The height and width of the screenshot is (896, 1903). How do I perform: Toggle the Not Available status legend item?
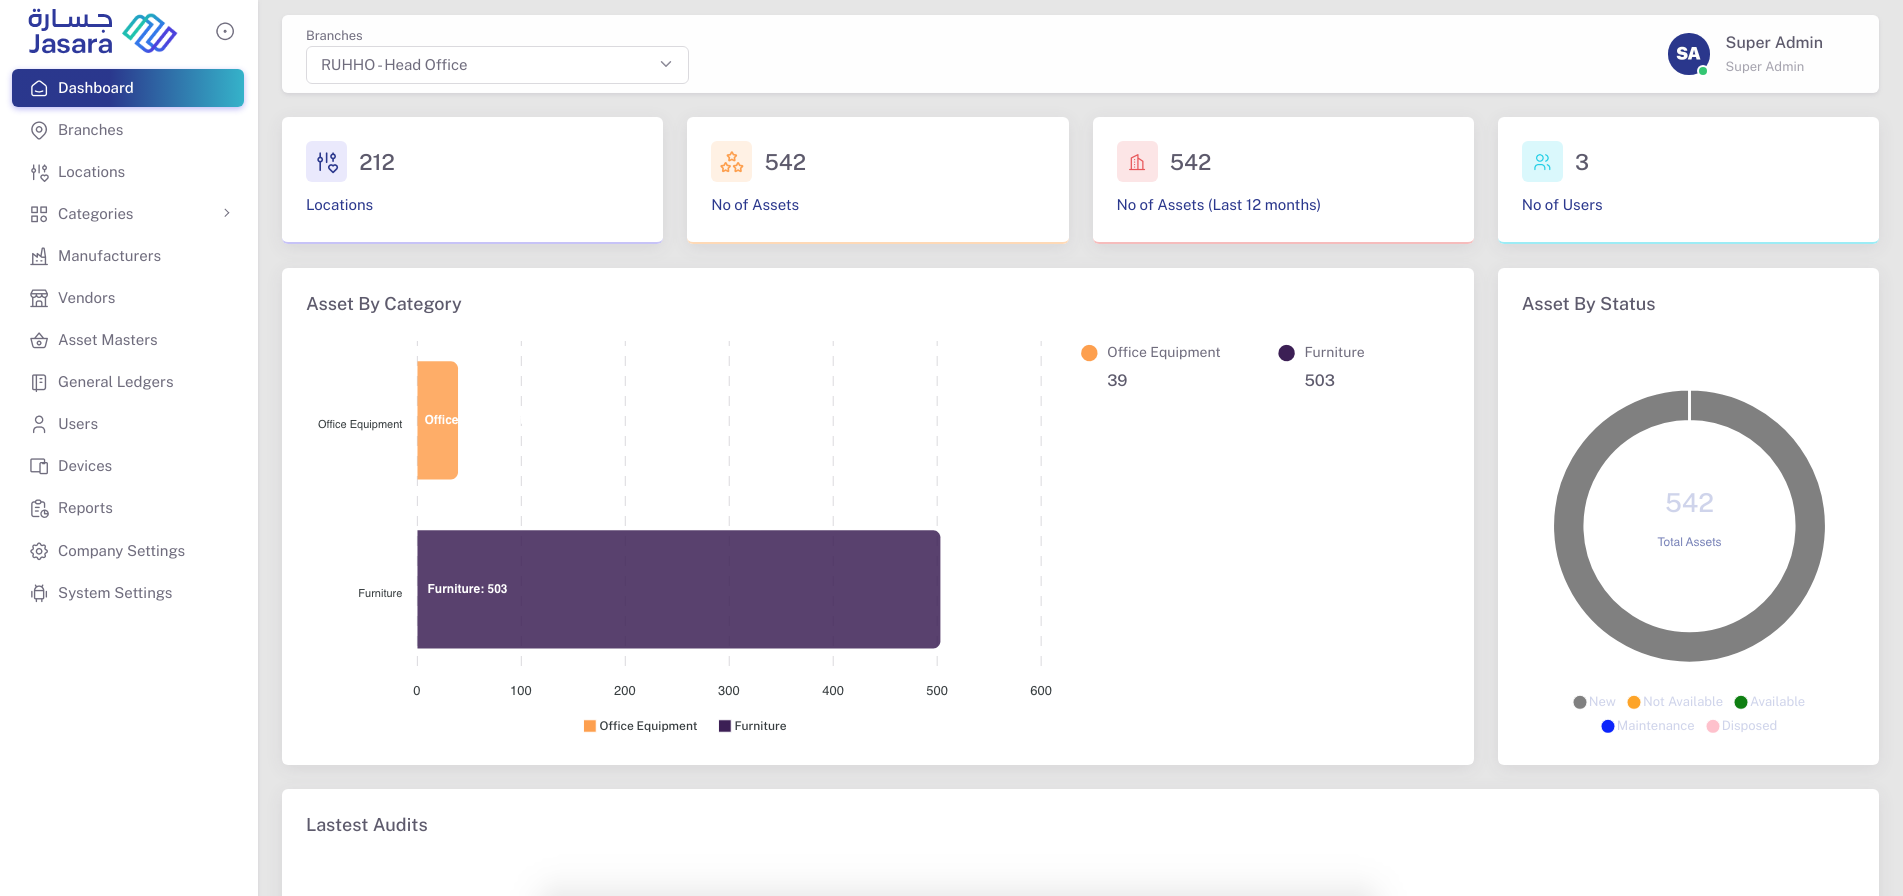1675,702
